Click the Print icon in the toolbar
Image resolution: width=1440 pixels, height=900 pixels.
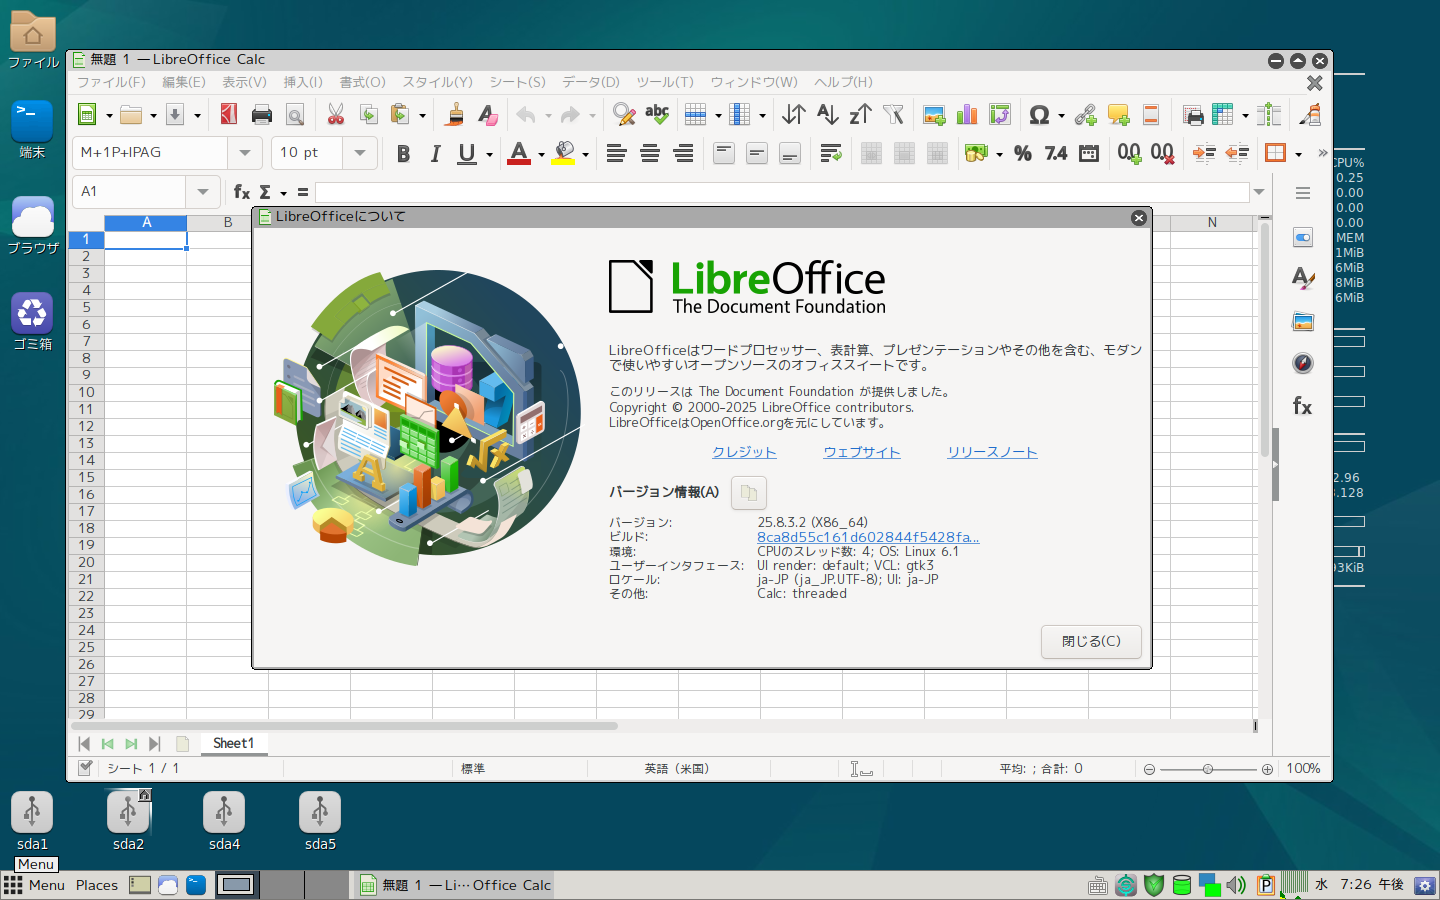click(262, 115)
